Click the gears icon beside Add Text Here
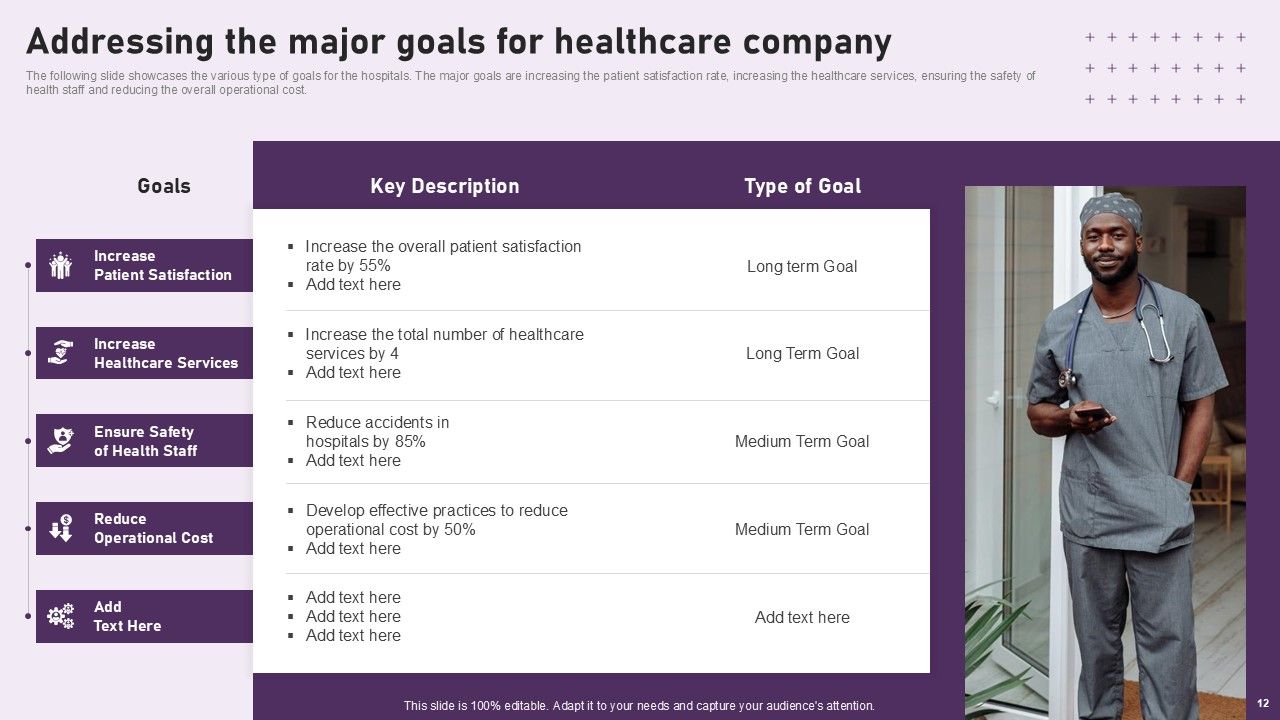The image size is (1280, 720). click(x=61, y=616)
